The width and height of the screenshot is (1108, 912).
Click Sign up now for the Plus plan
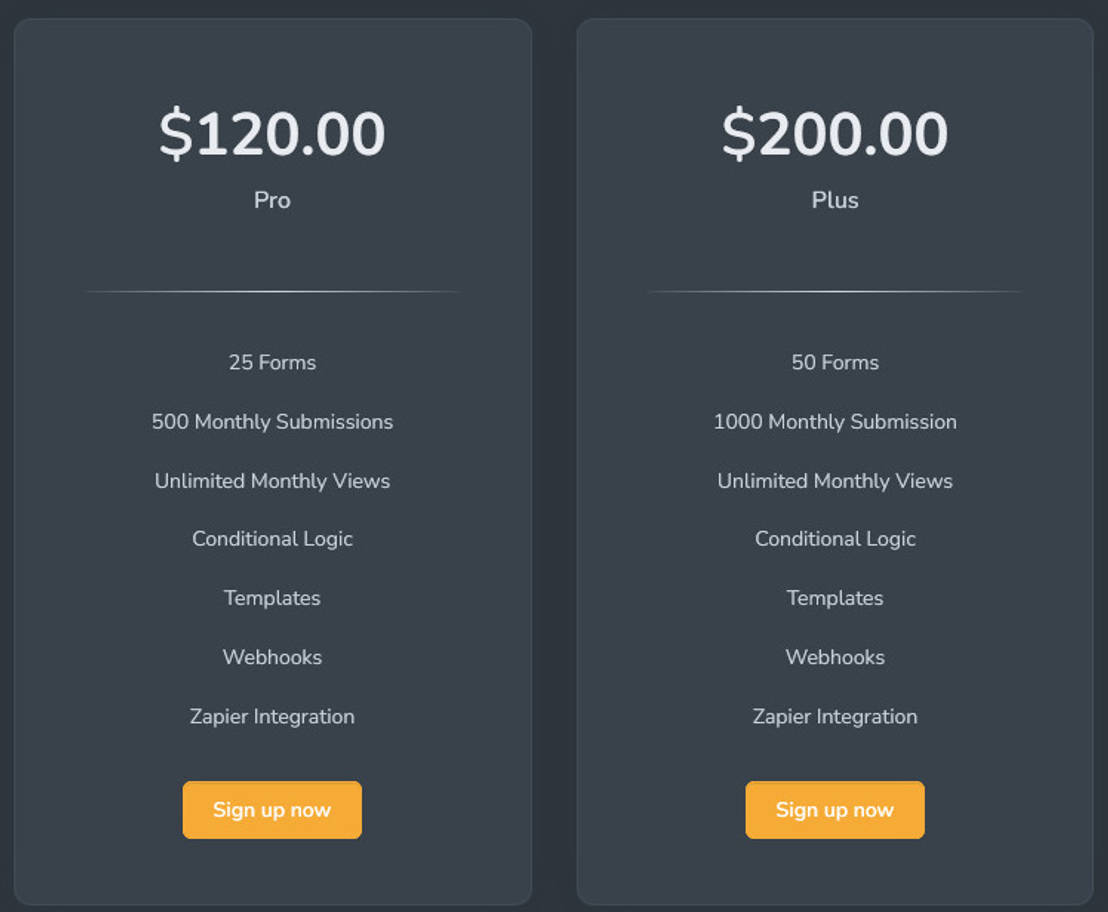coord(835,810)
